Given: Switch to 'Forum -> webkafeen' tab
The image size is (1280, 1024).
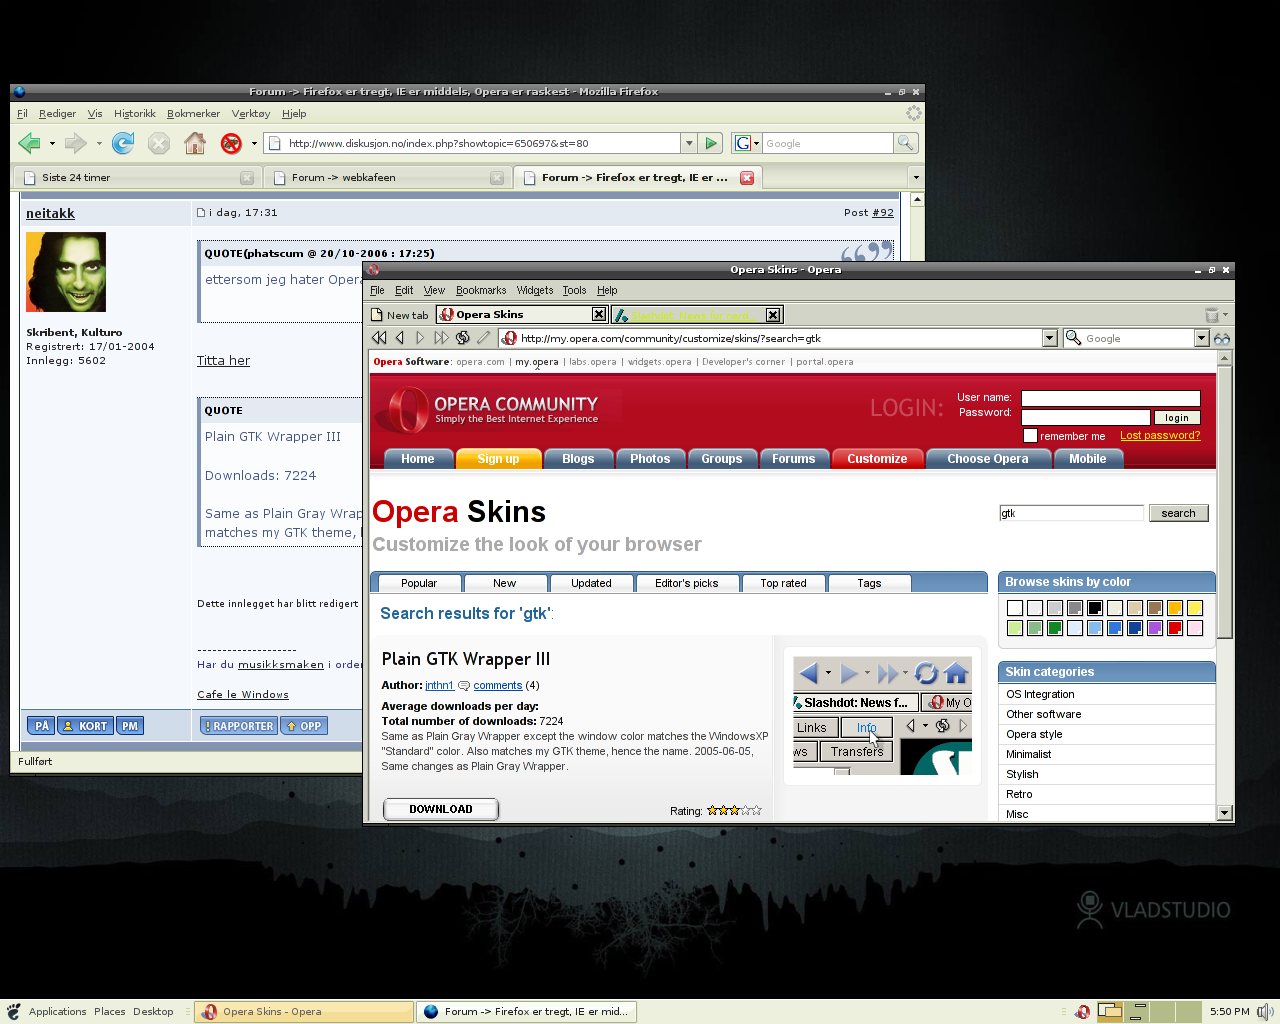Looking at the screenshot, I should pyautogui.click(x=387, y=177).
